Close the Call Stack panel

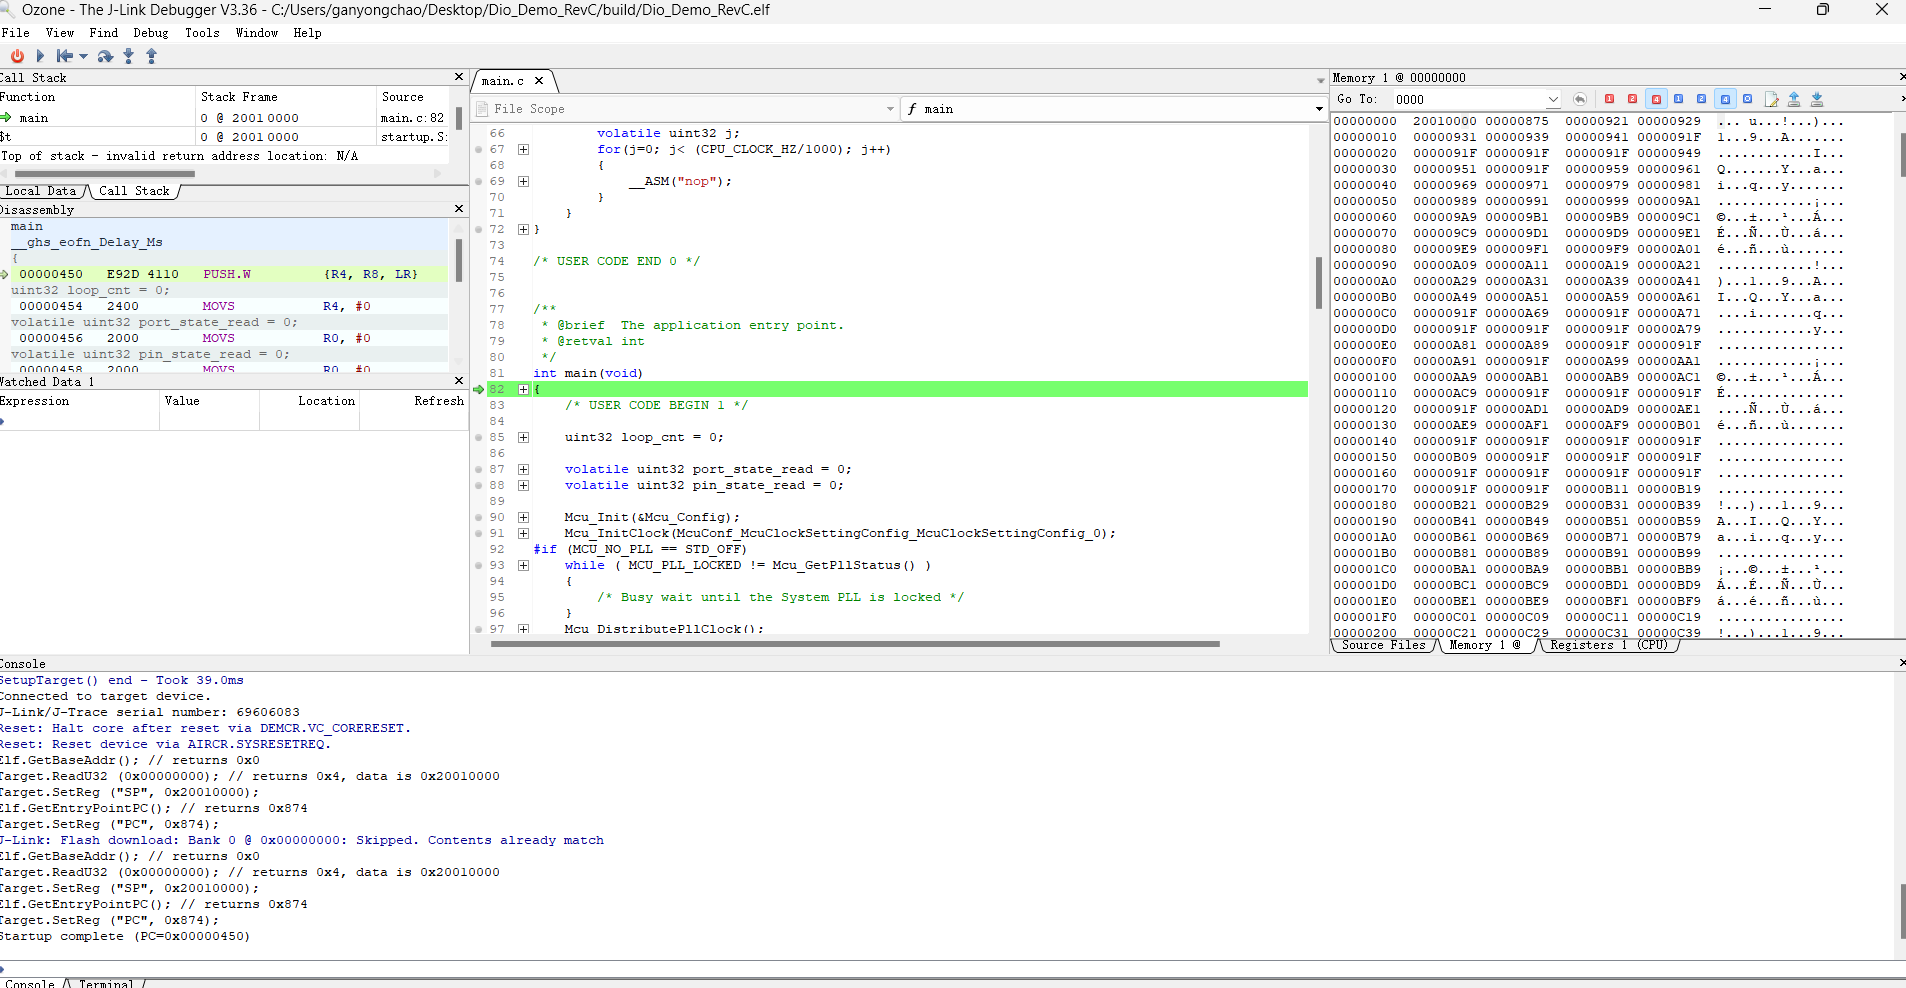coord(459,77)
